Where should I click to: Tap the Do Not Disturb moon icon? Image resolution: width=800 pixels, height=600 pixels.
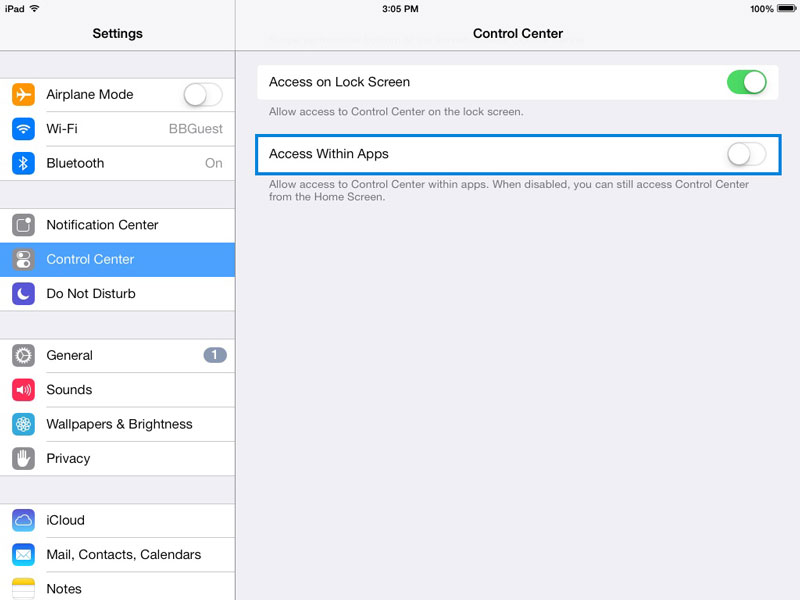tap(23, 294)
